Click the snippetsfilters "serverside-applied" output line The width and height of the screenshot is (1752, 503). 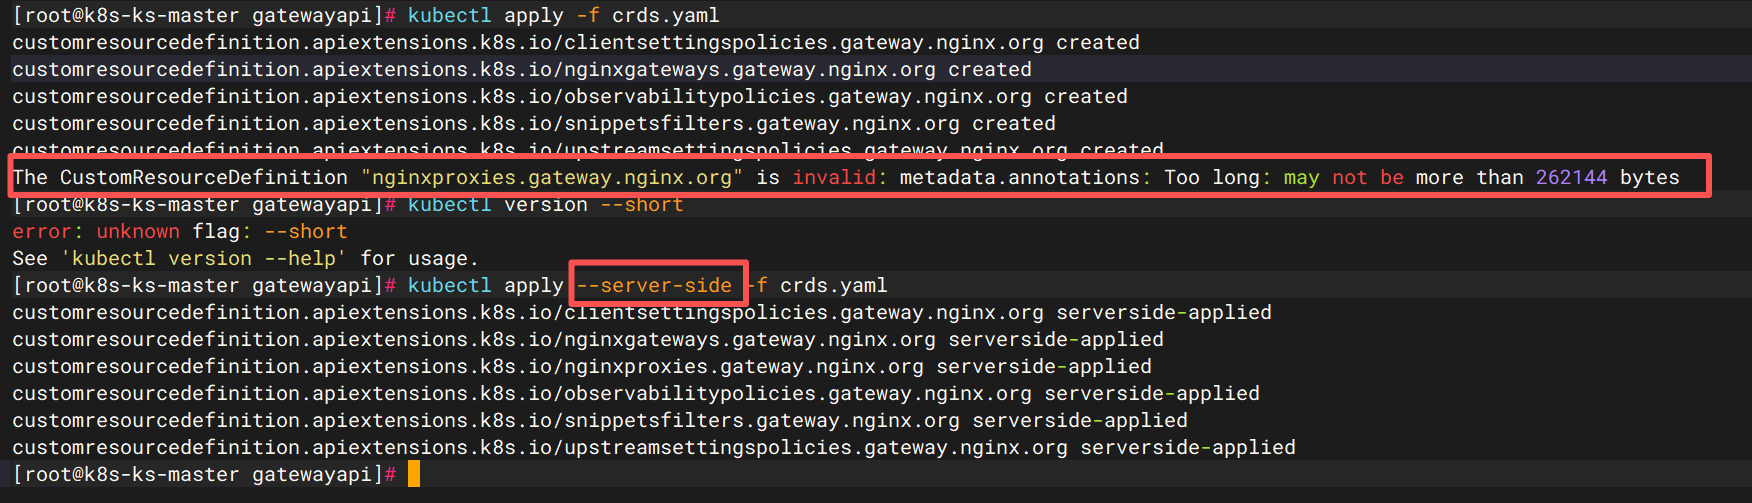point(599,420)
